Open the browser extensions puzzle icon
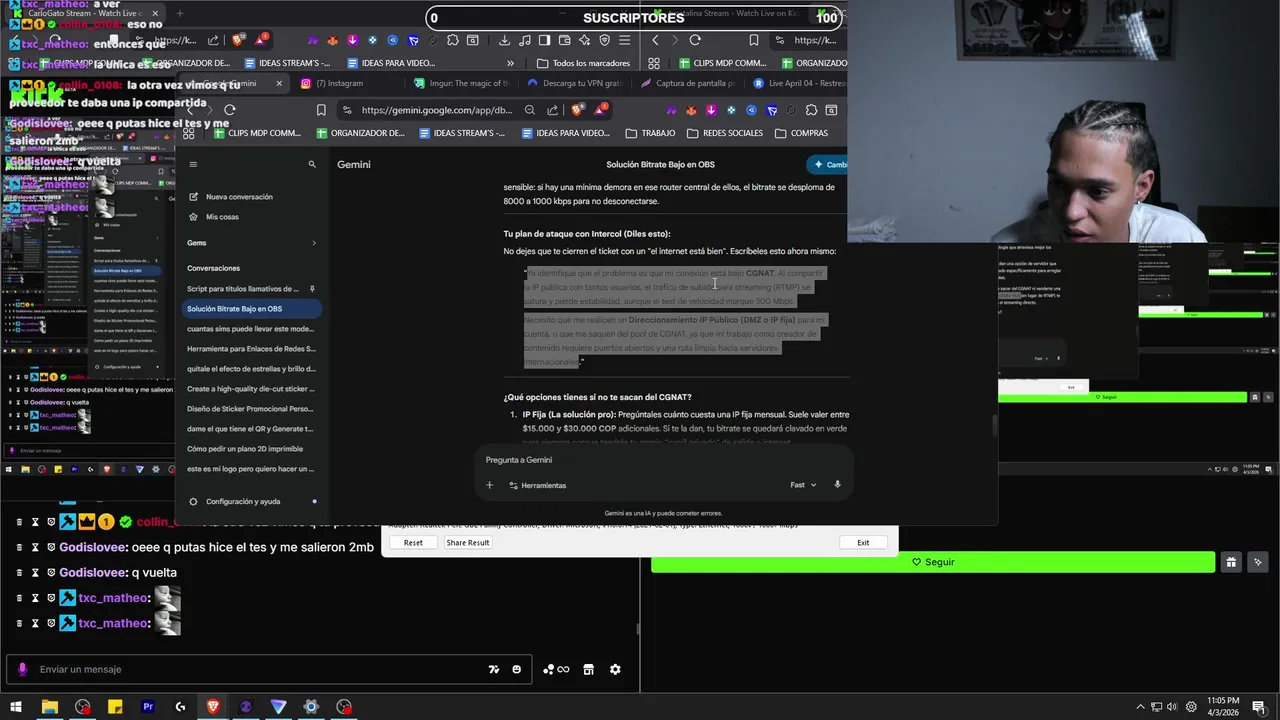The width and height of the screenshot is (1280, 720). [x=811, y=110]
